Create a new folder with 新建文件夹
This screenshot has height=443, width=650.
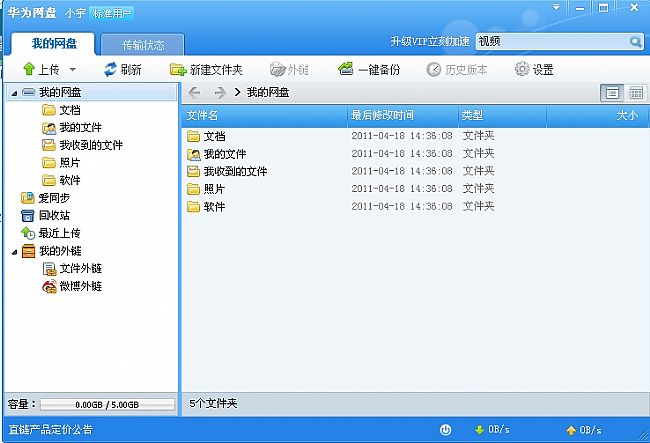(x=206, y=70)
